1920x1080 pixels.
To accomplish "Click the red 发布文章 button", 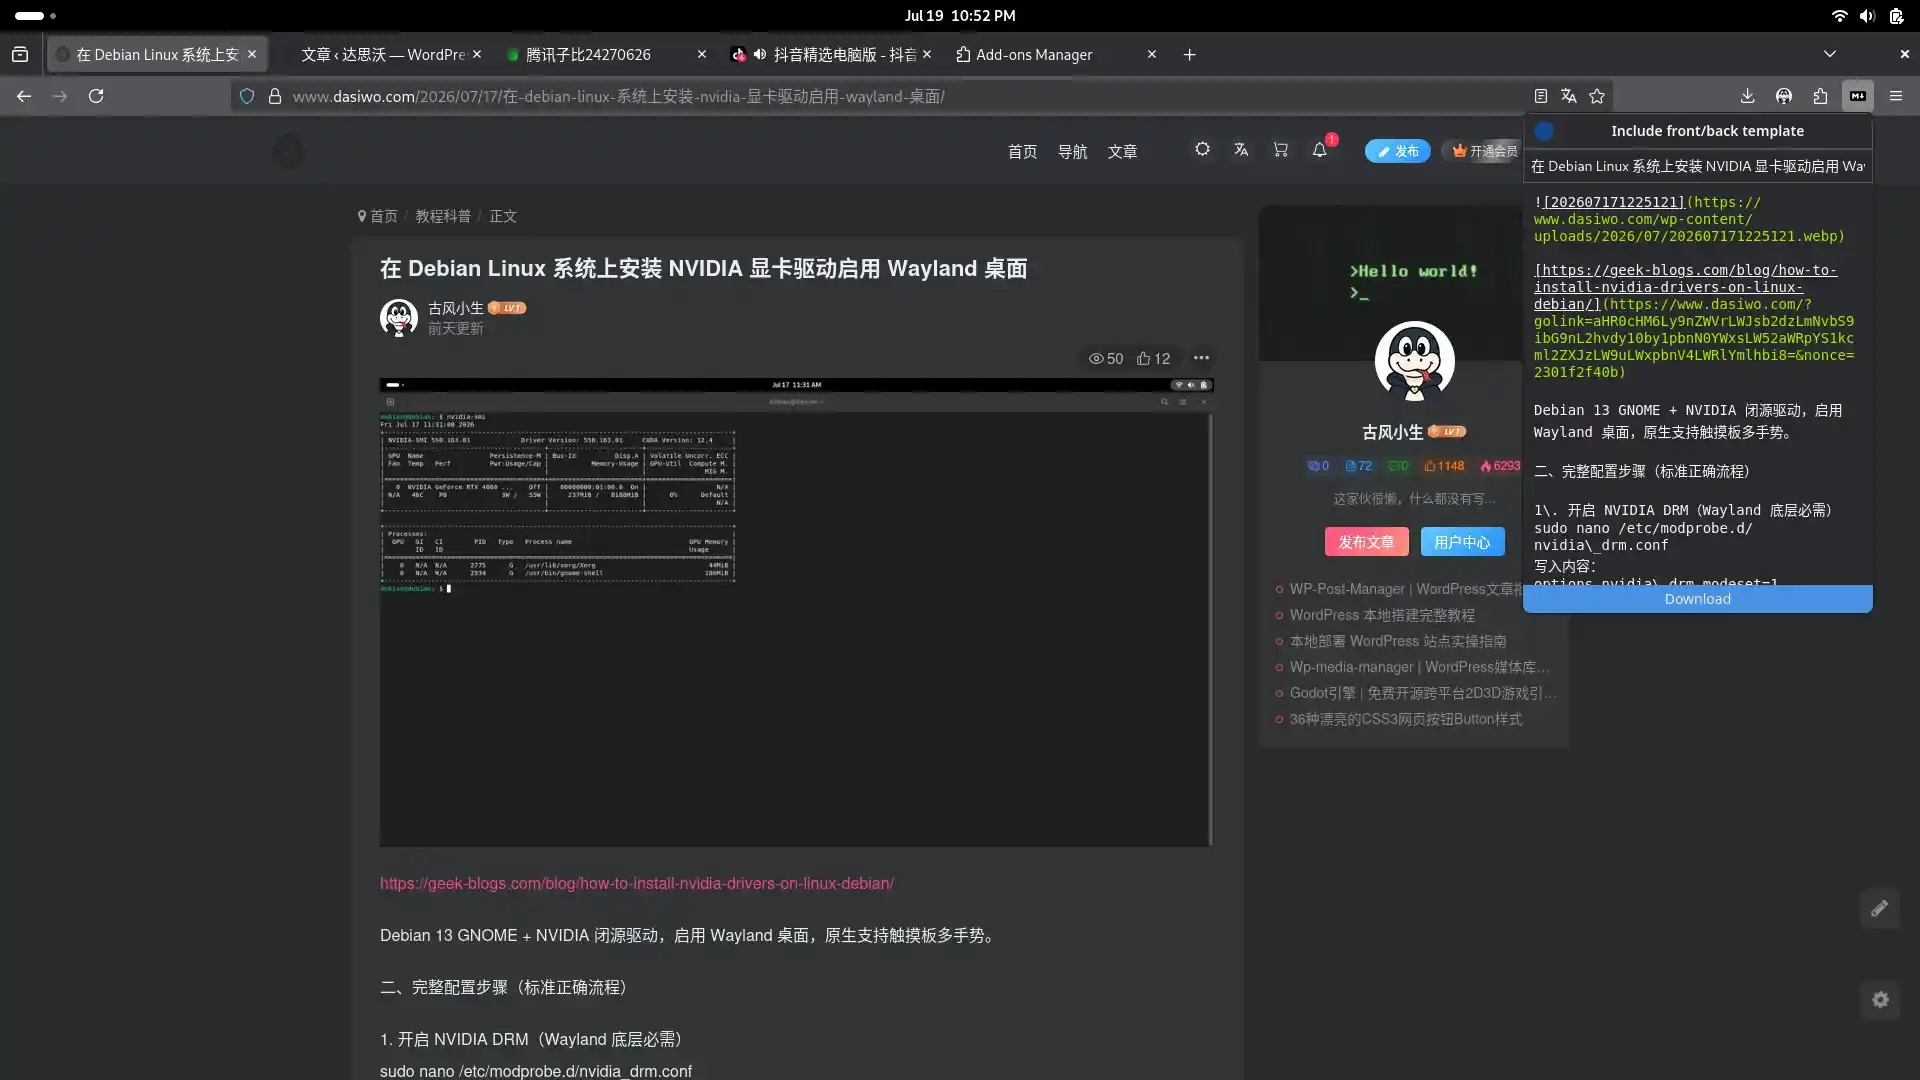I will click(x=1366, y=542).
